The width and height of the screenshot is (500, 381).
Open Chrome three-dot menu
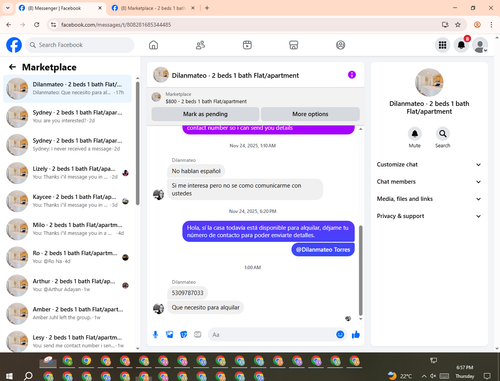[x=491, y=25]
